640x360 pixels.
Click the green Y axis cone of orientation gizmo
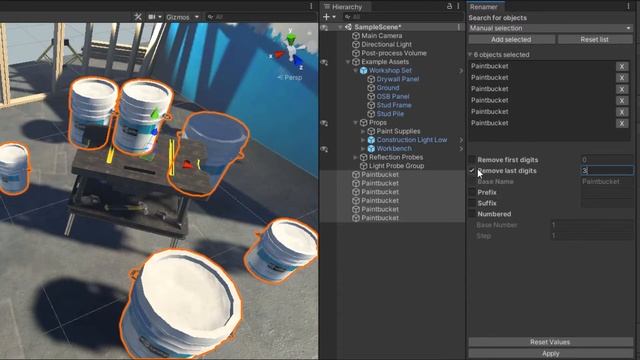click(291, 39)
